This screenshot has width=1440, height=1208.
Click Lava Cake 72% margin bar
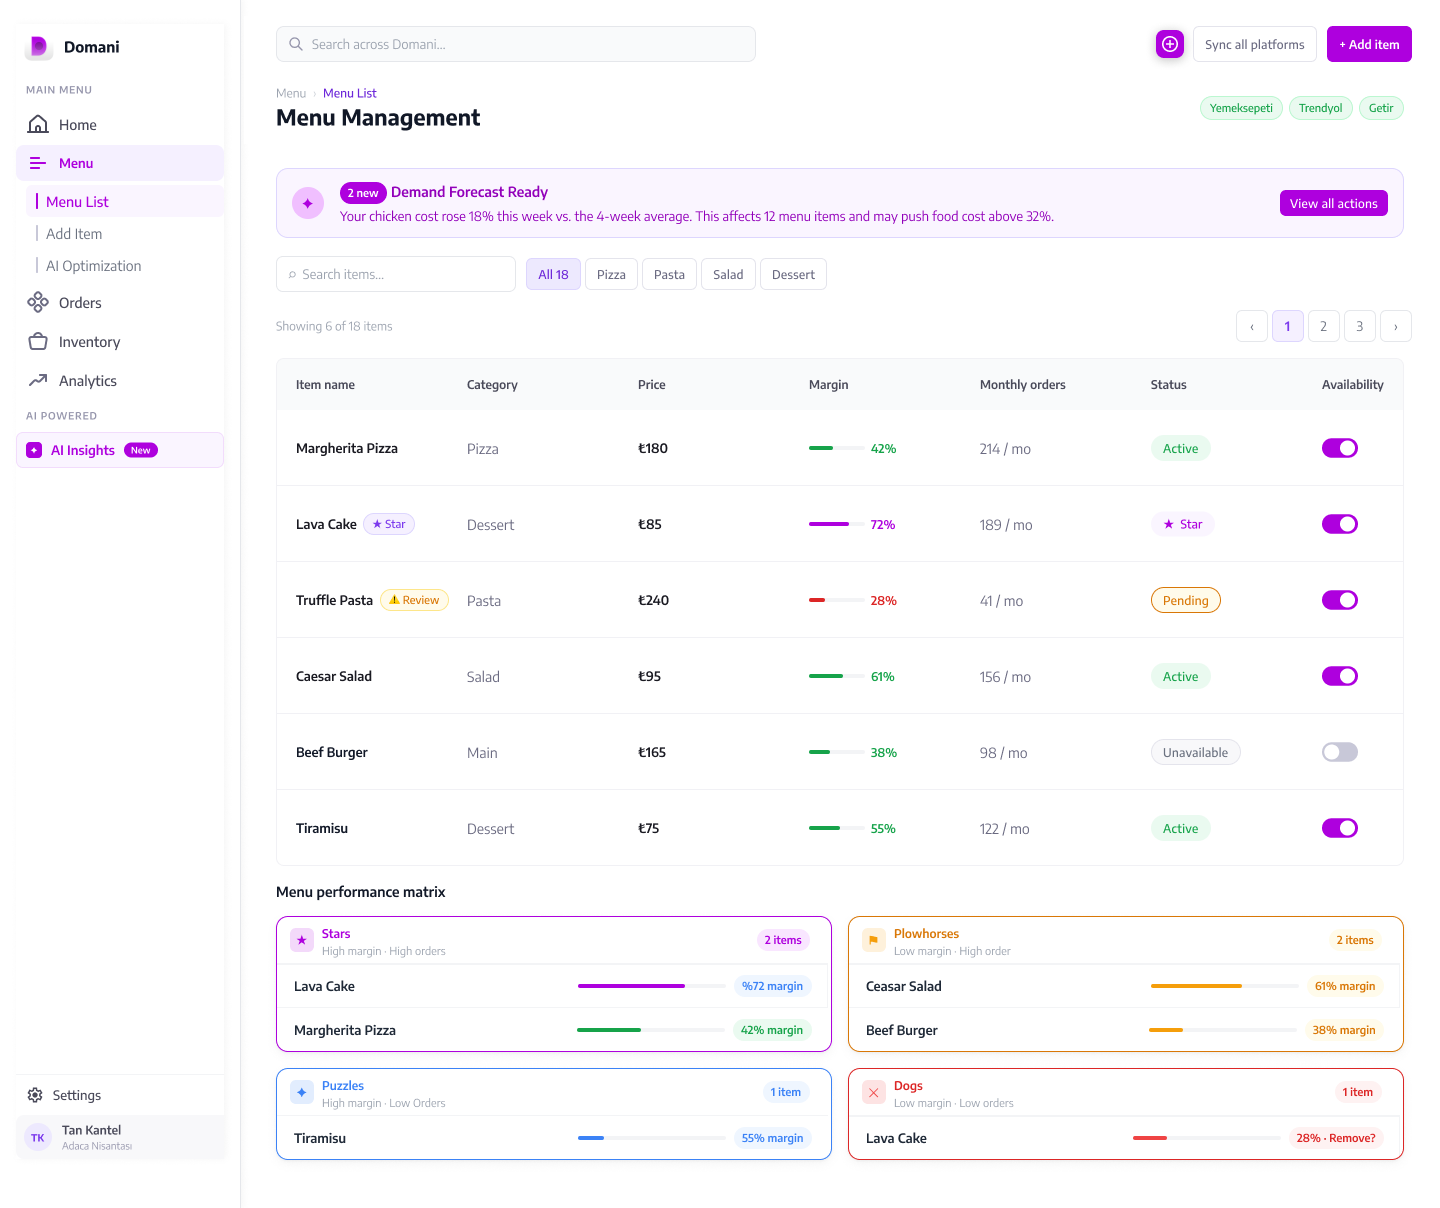[x=836, y=524]
